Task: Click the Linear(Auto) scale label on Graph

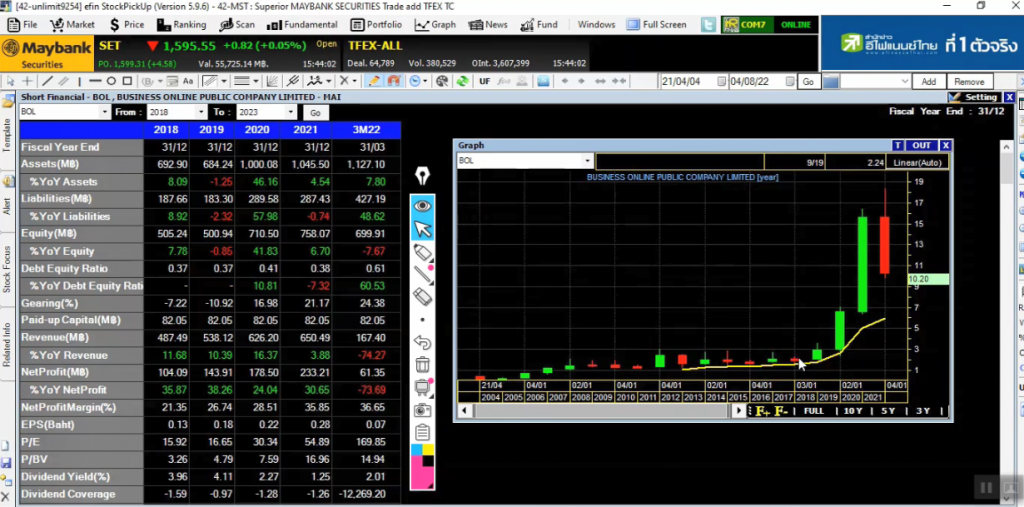Action: pos(918,163)
